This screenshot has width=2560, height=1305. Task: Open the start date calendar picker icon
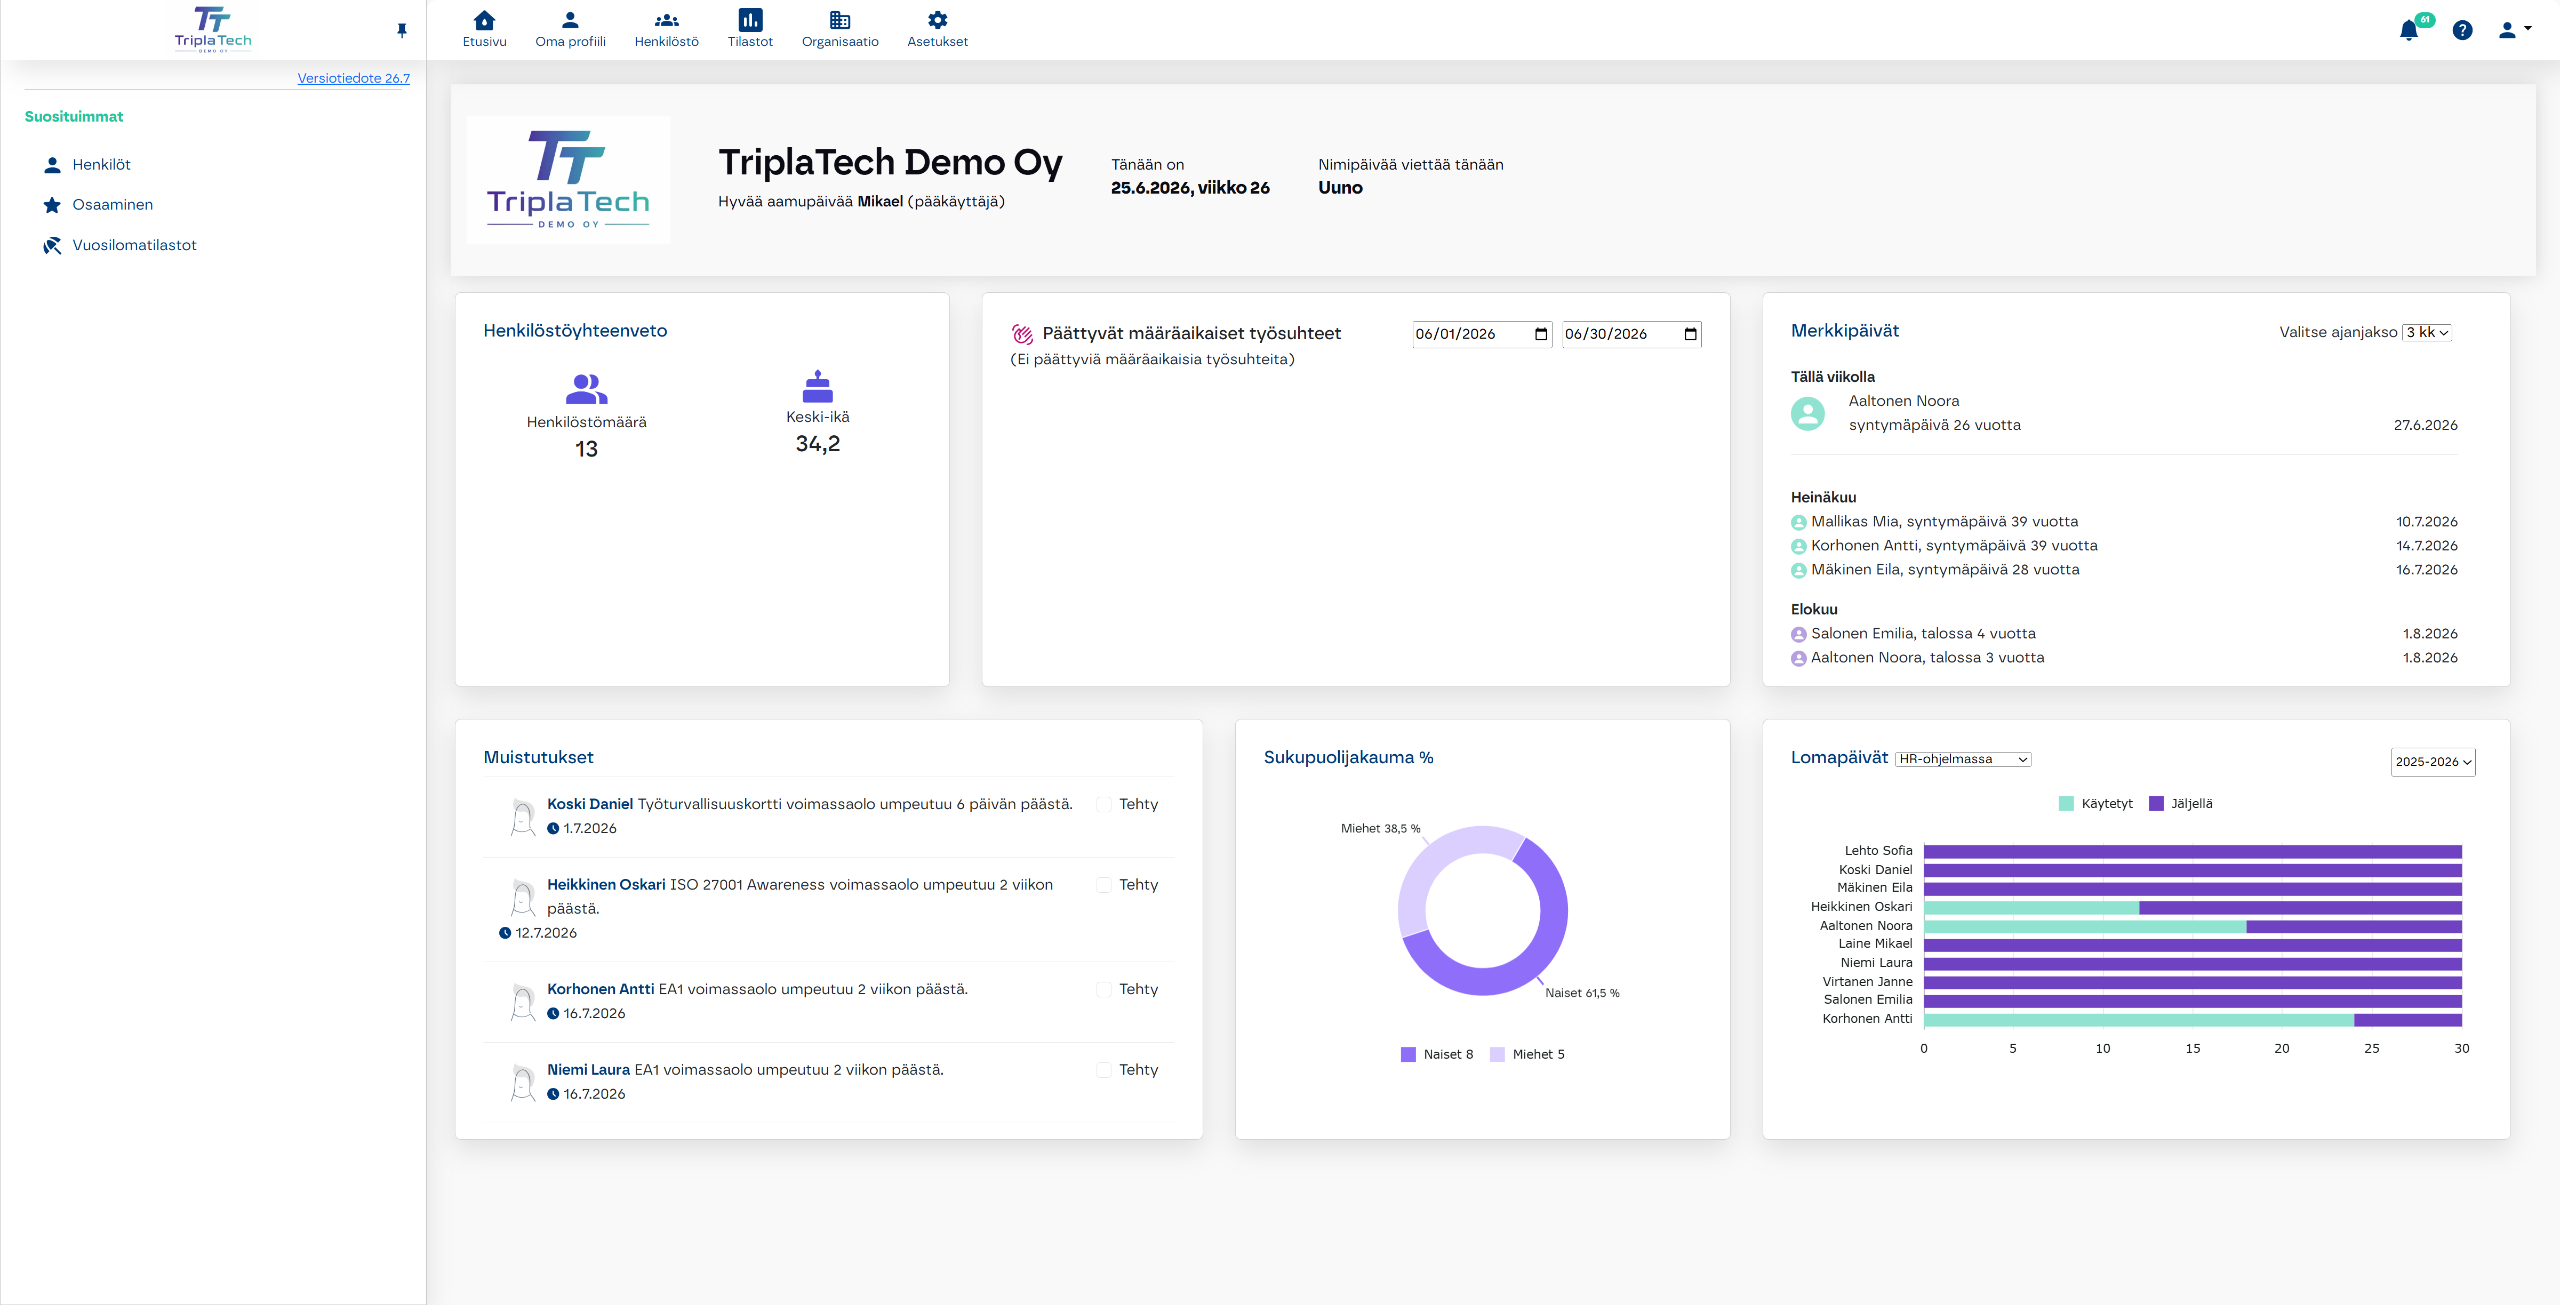tap(1541, 334)
